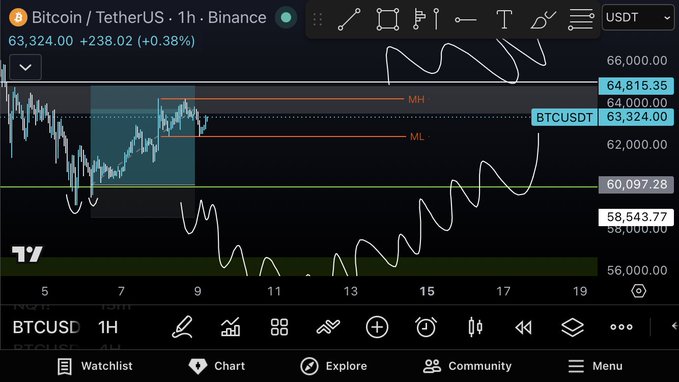Viewport: 679px width, 382px height.
Task: Click the 58,543.77 price label
Action: (636, 217)
